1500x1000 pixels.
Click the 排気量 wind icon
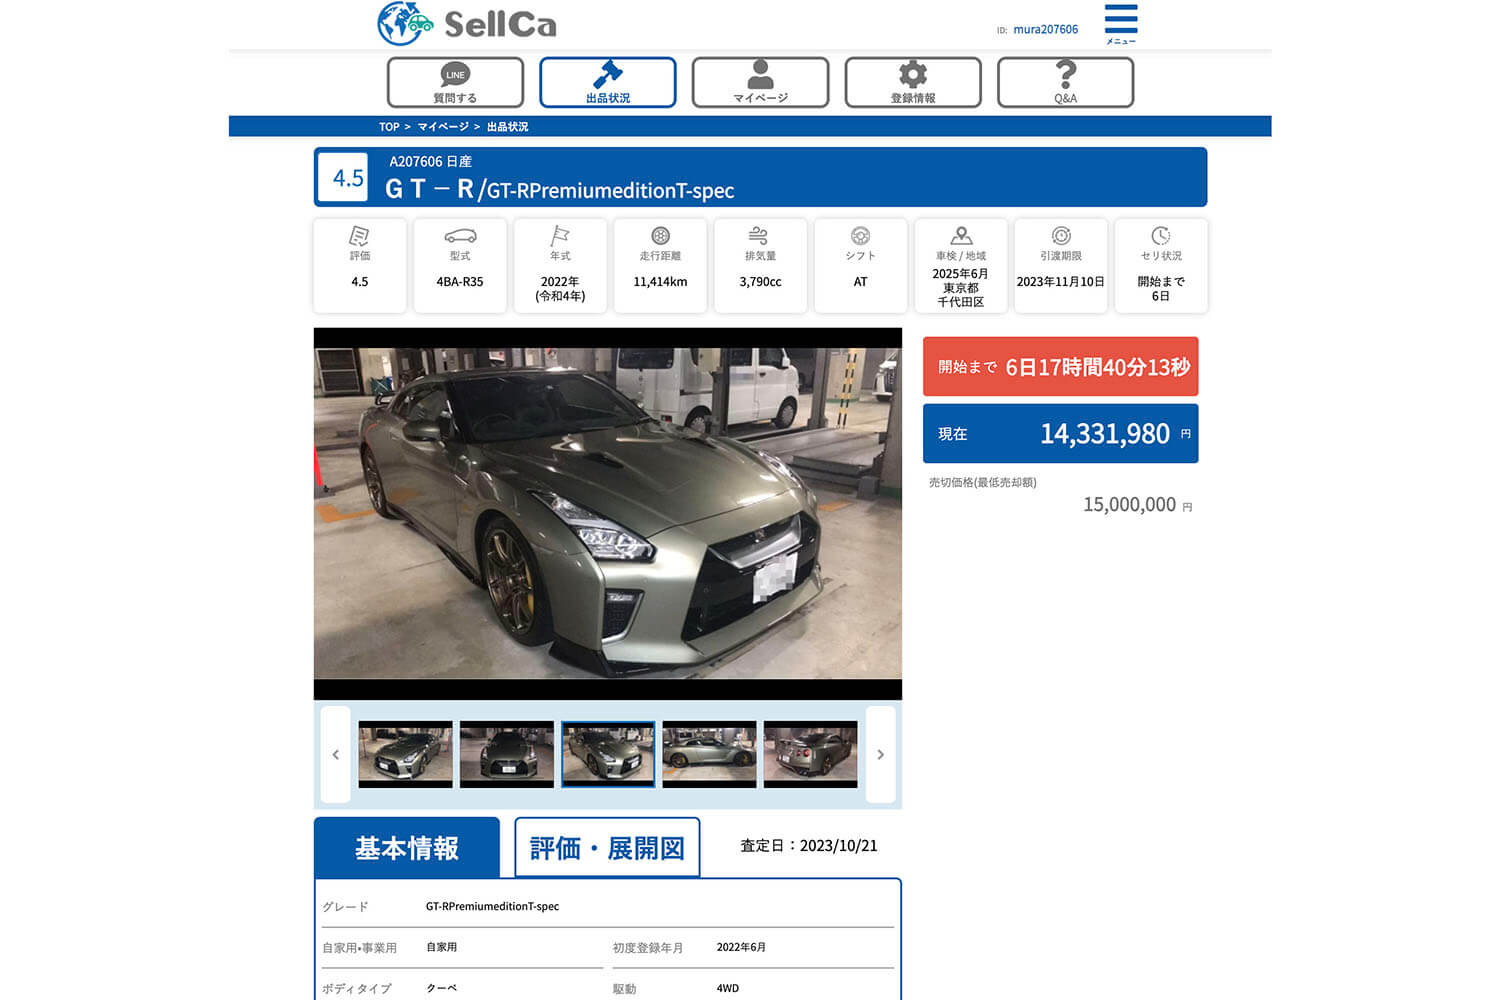[760, 236]
